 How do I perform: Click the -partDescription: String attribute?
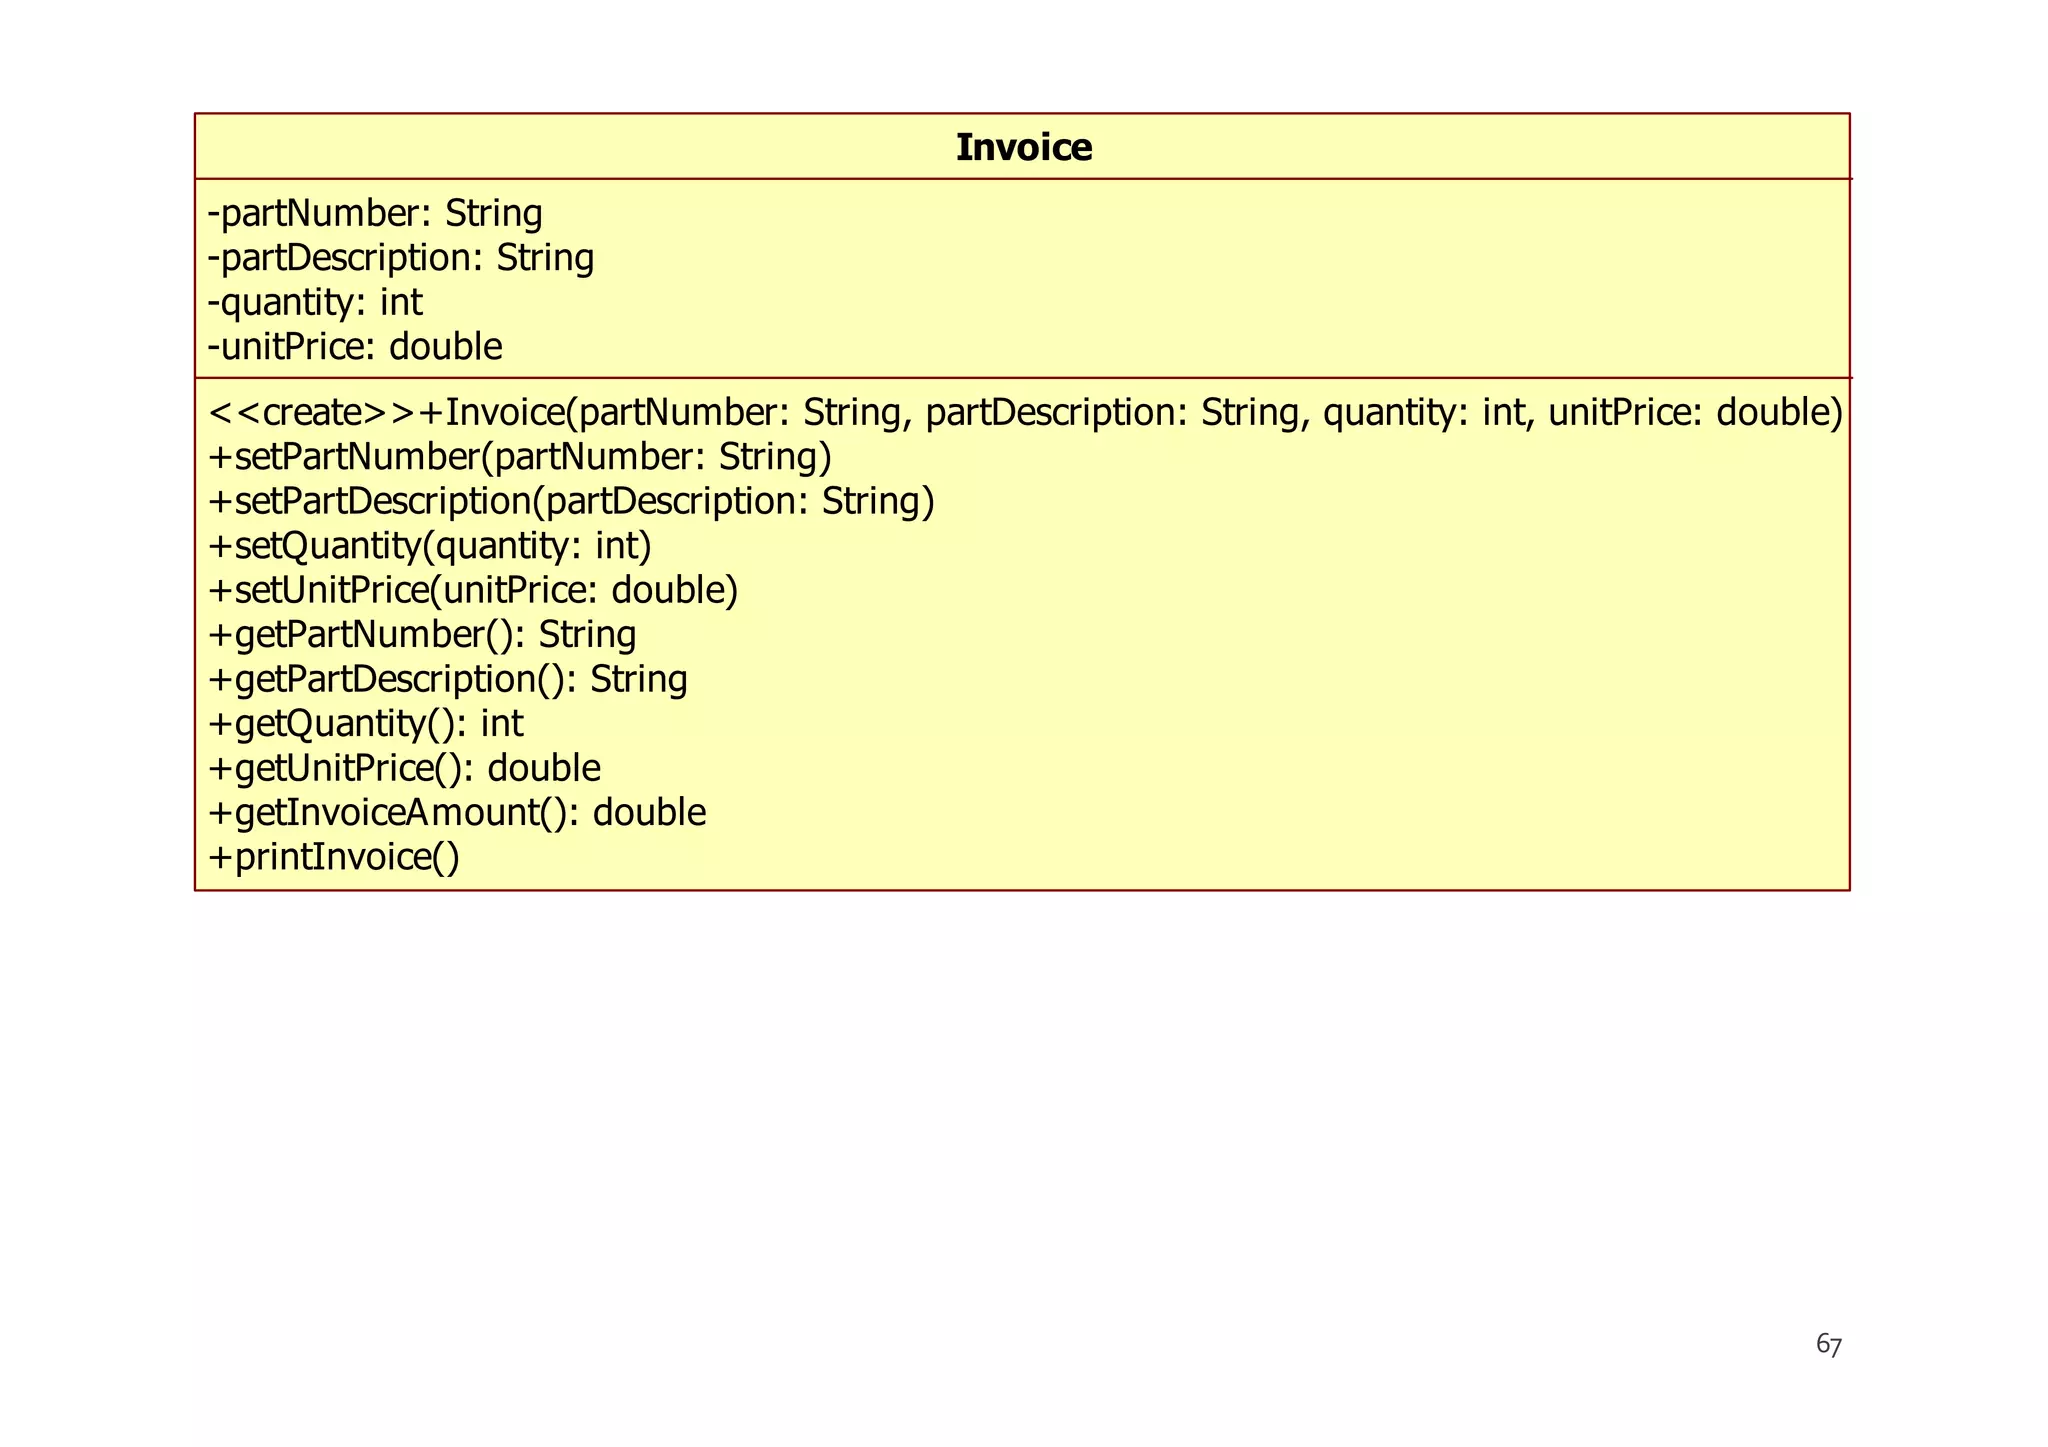[401, 258]
